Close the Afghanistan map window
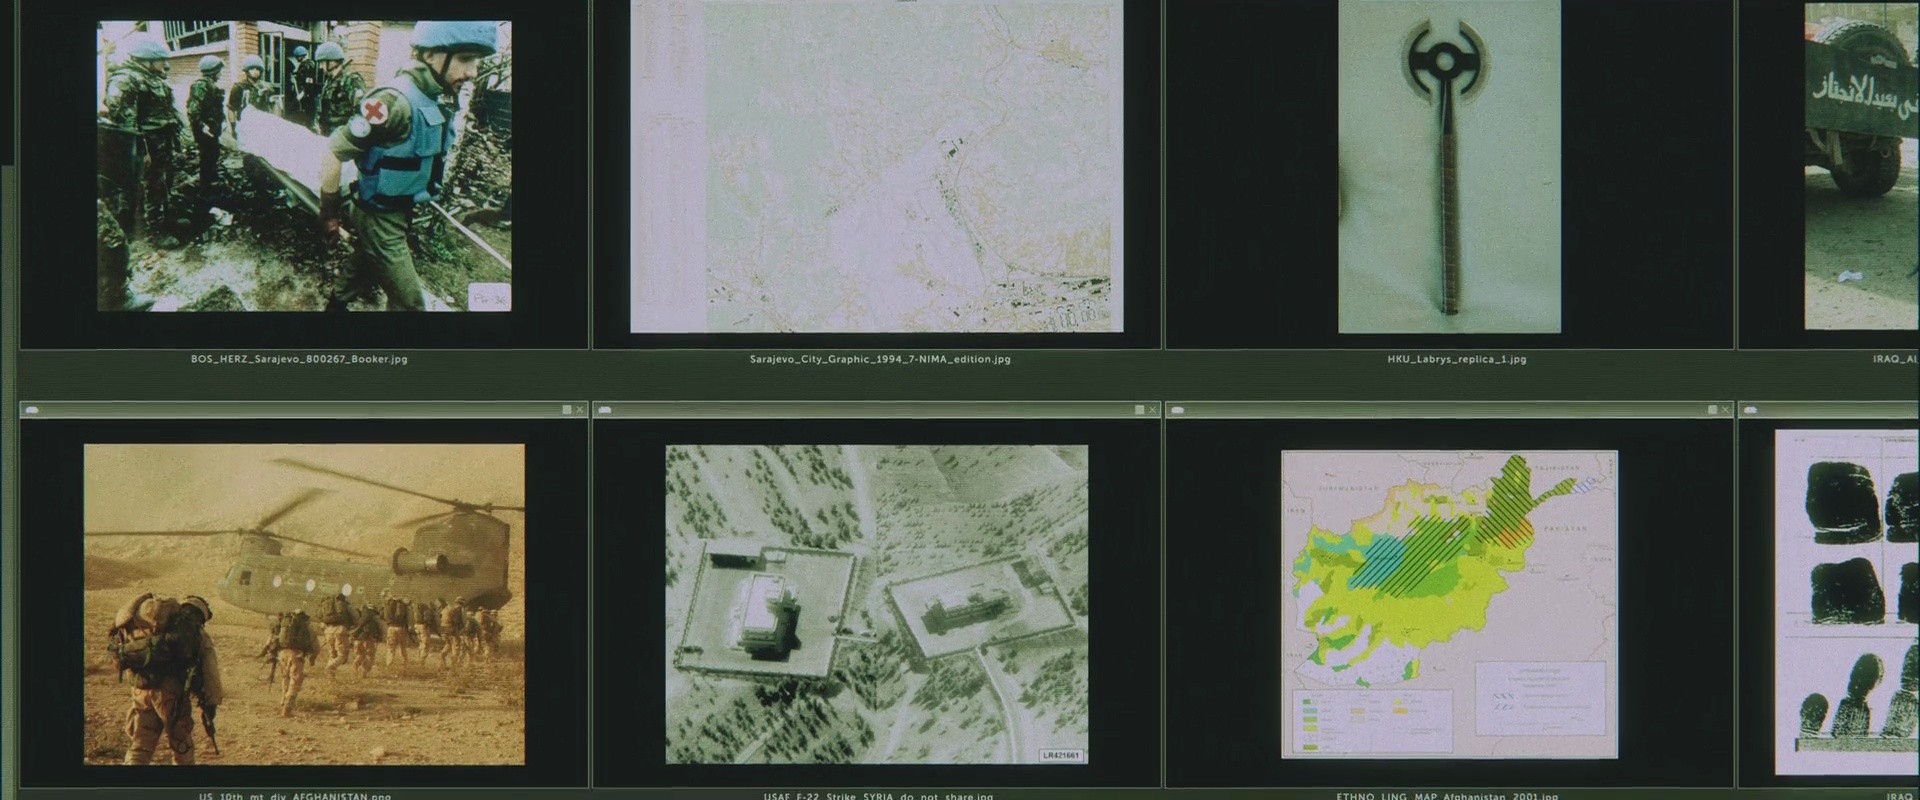The height and width of the screenshot is (800, 1920). pos(1725,410)
